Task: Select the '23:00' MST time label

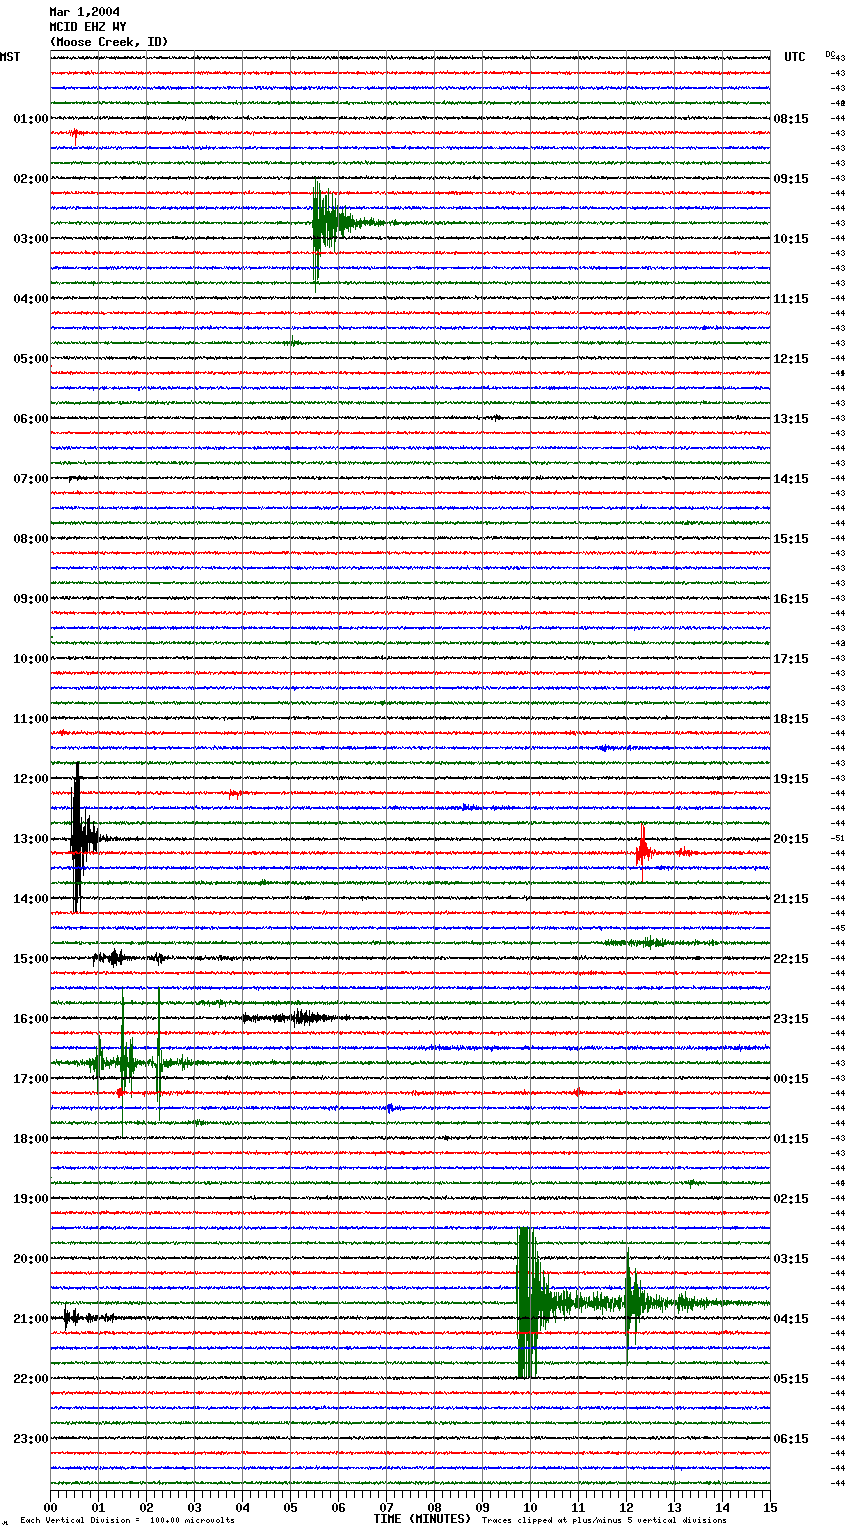Action: tap(31, 1439)
